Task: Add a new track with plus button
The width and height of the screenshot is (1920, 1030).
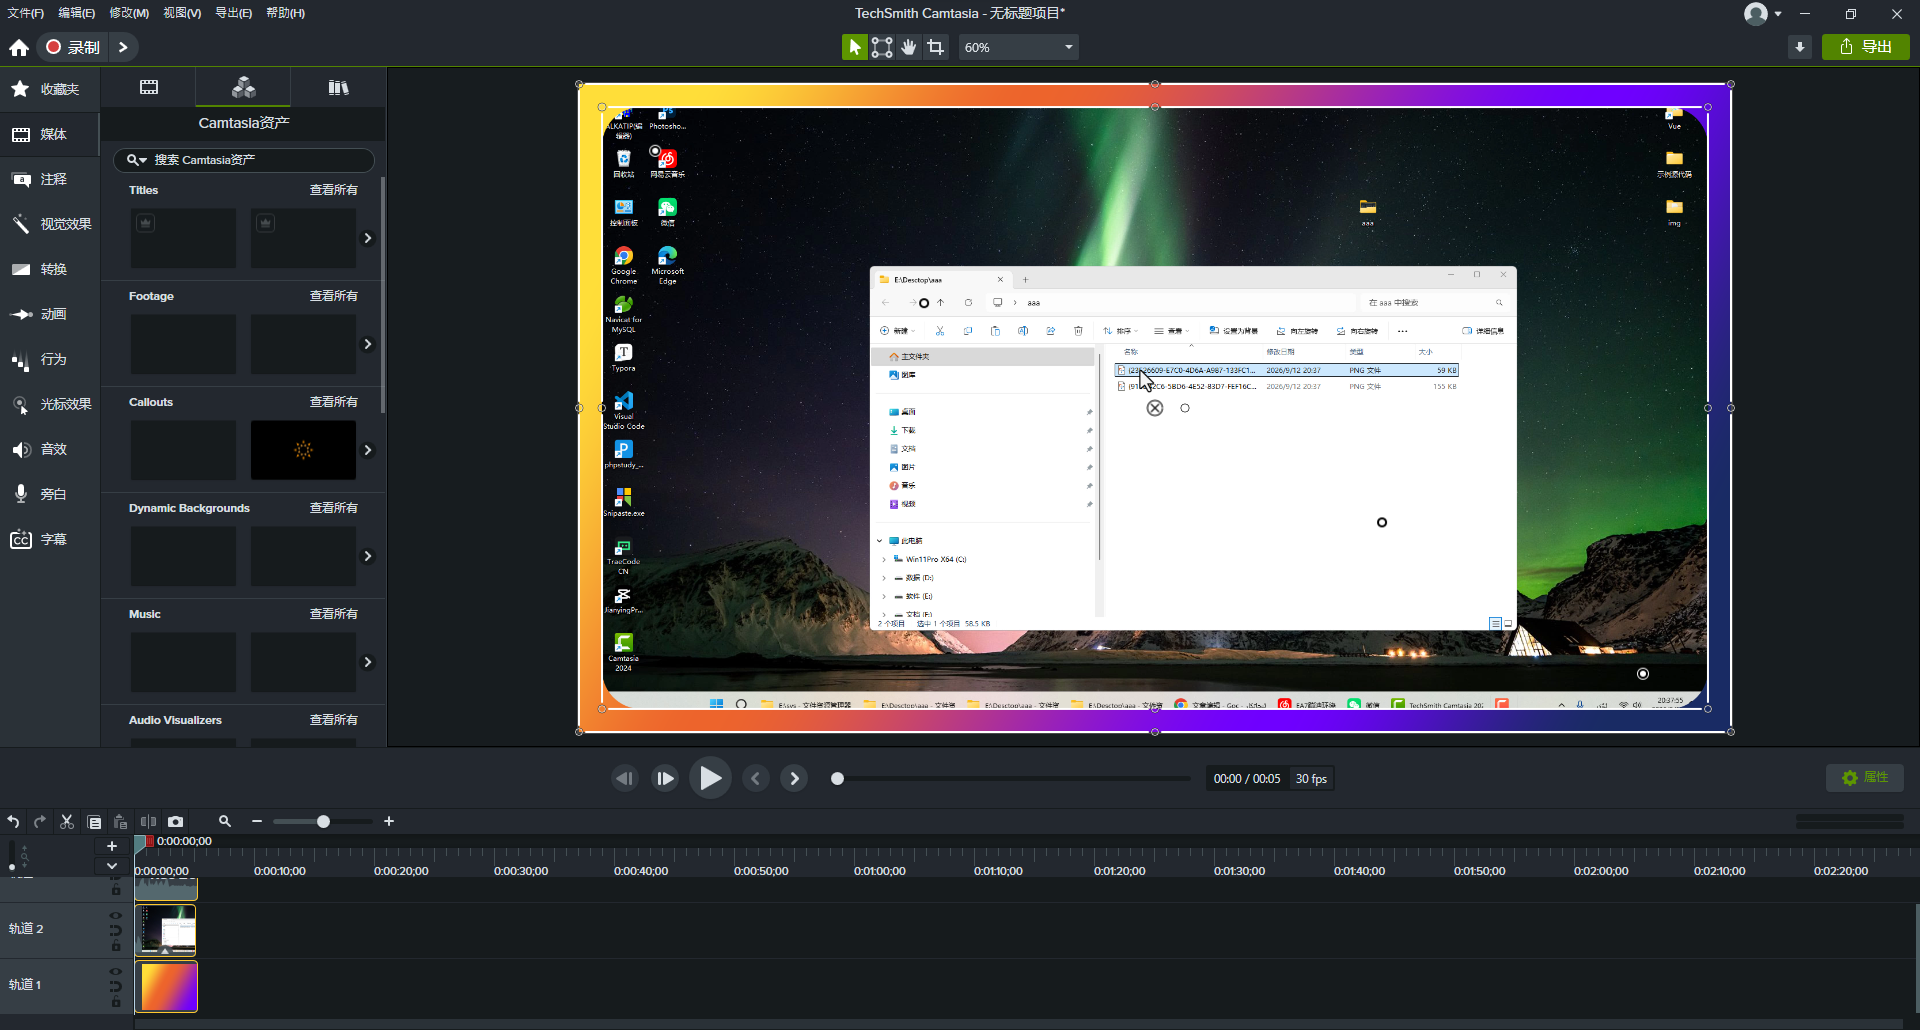Action: click(112, 846)
